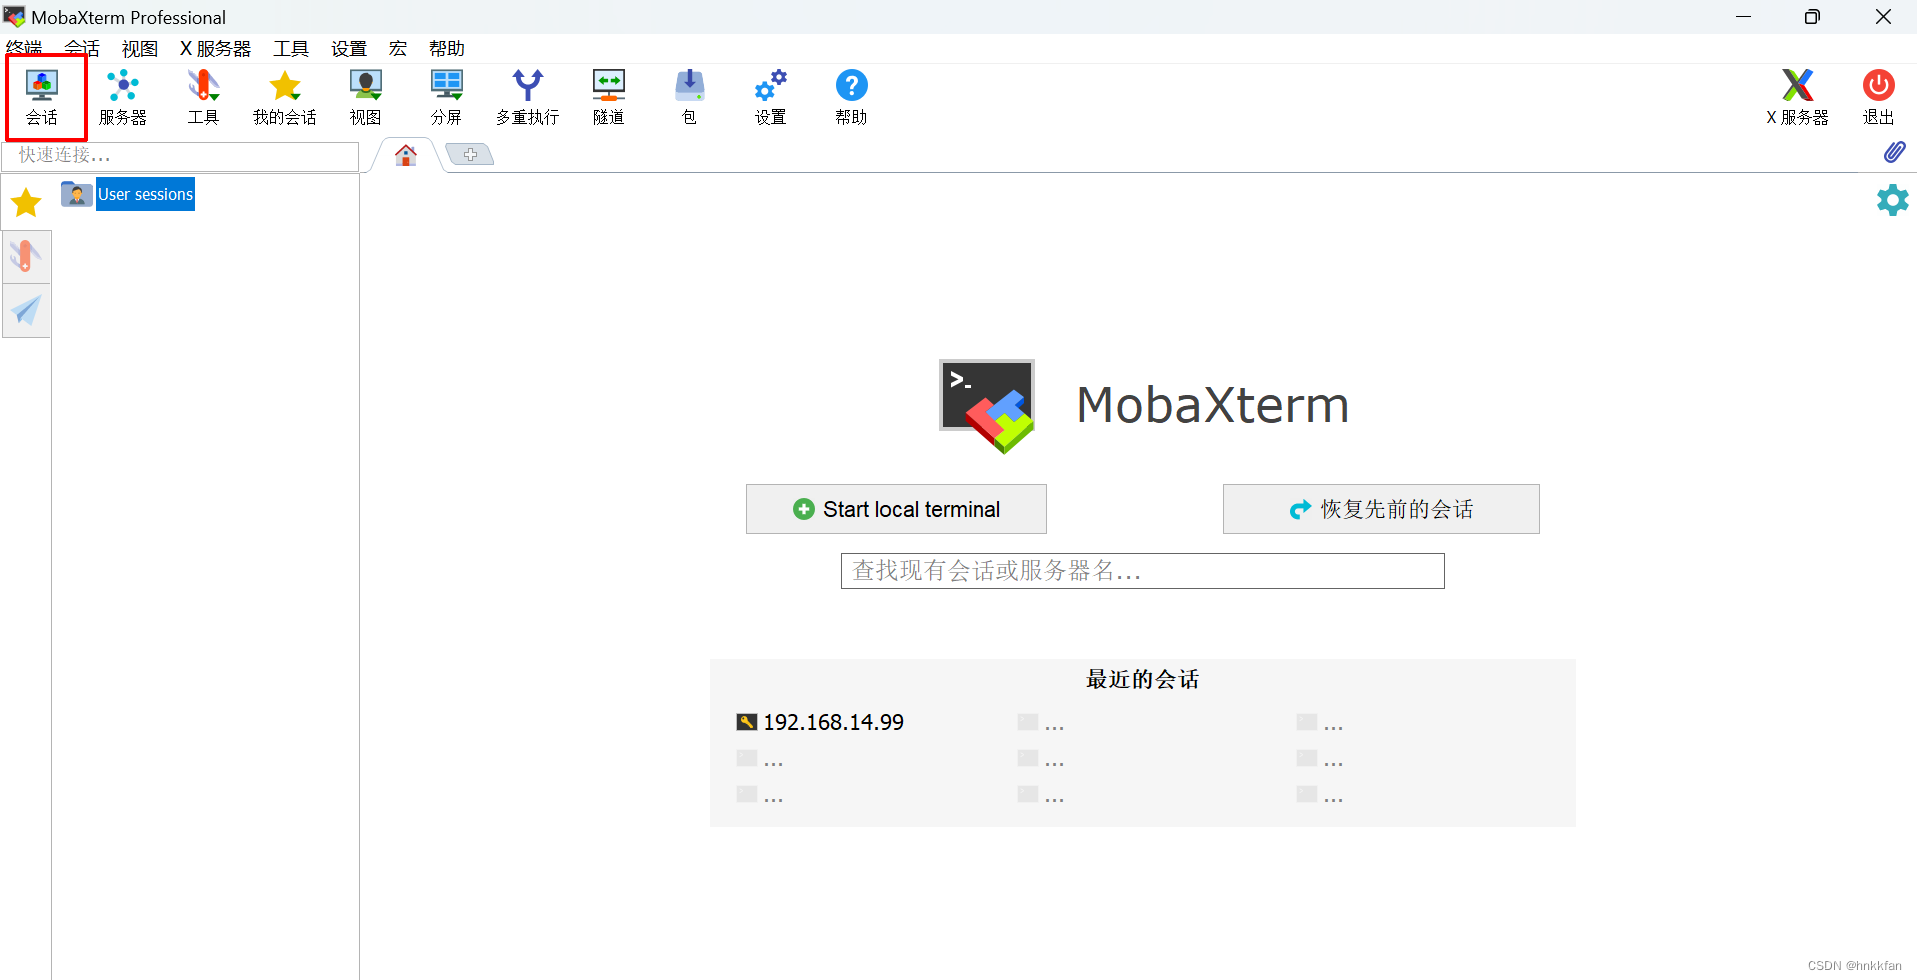The height and width of the screenshot is (980, 1917).
Task: Click the 服务器 servers toolbar icon
Action: tap(123, 97)
